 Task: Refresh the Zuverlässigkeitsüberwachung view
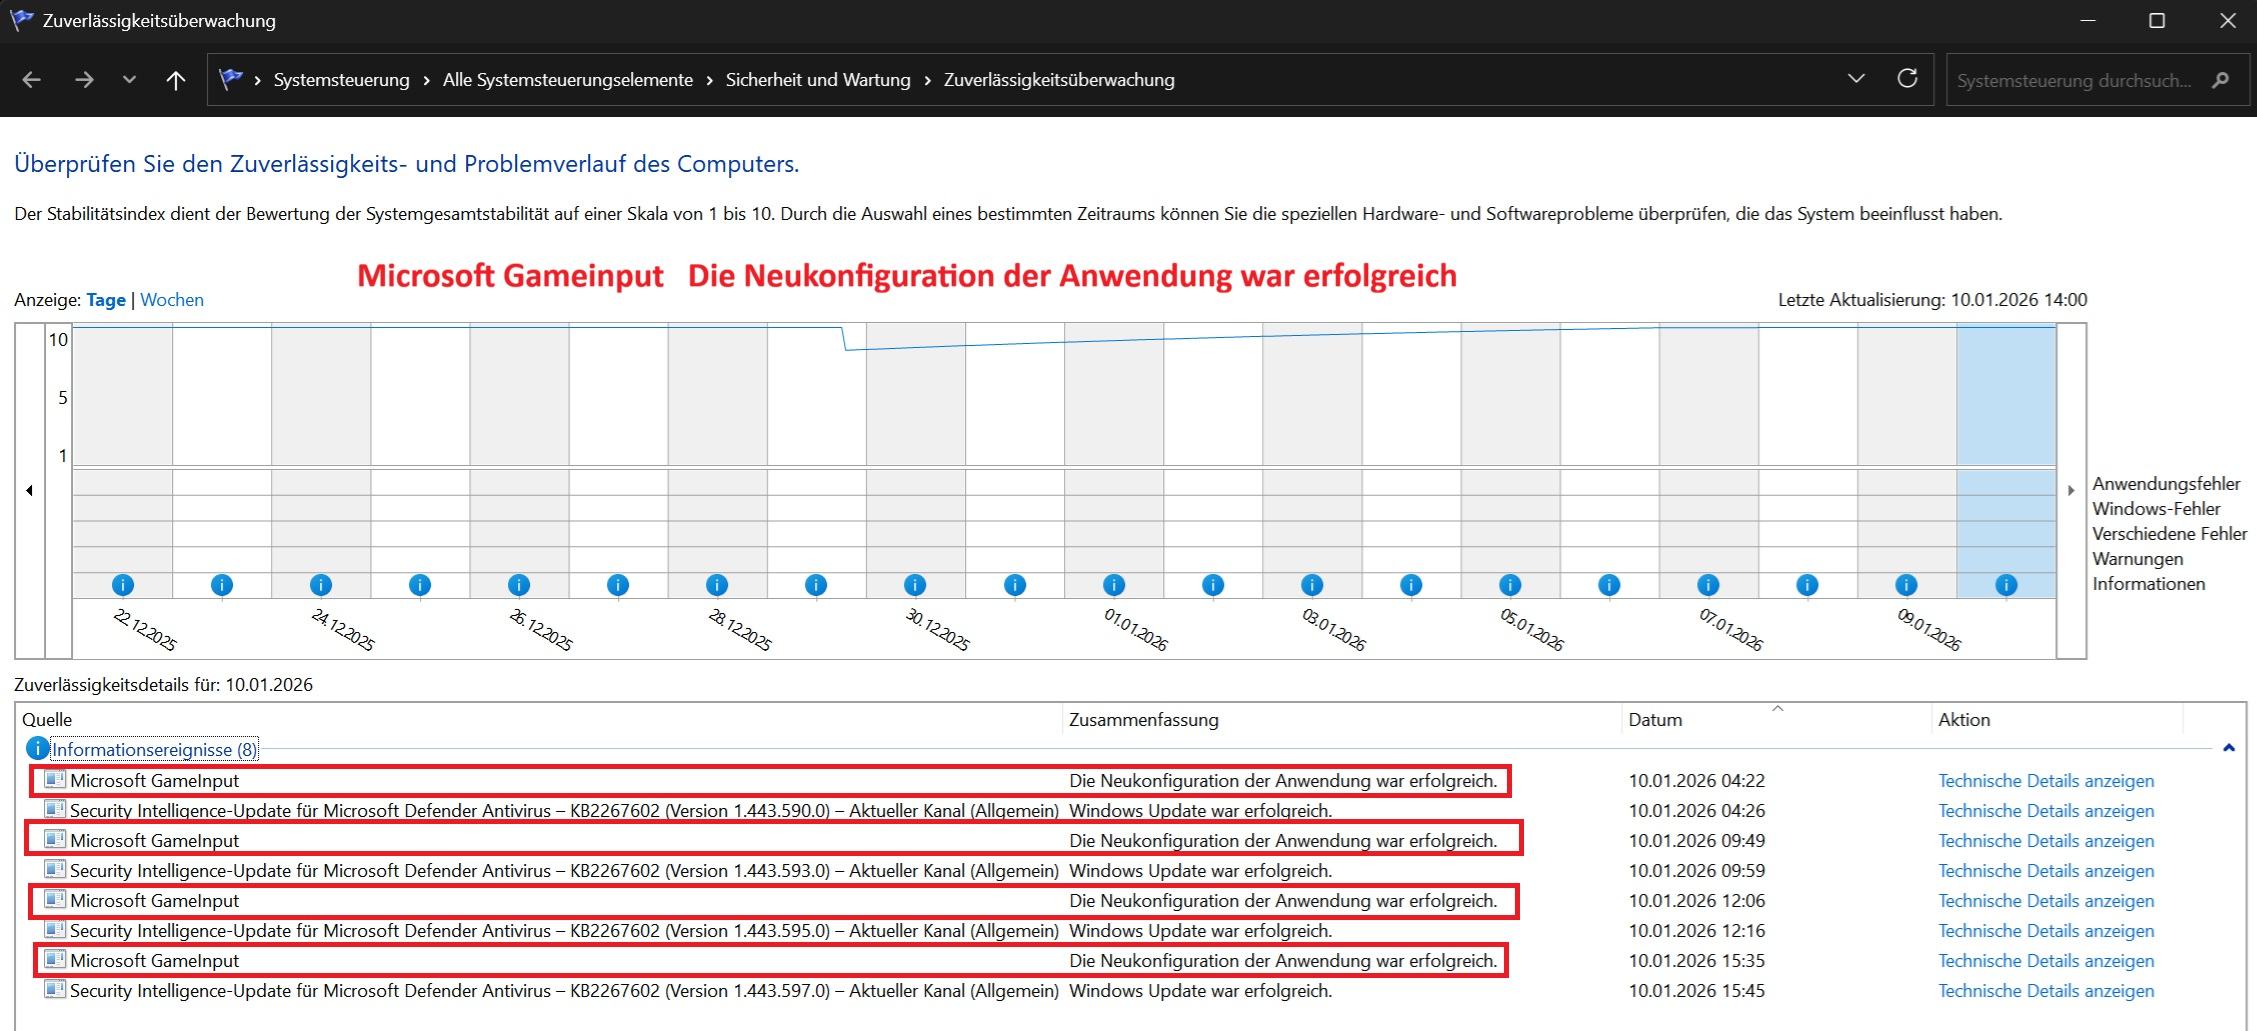(x=1907, y=79)
